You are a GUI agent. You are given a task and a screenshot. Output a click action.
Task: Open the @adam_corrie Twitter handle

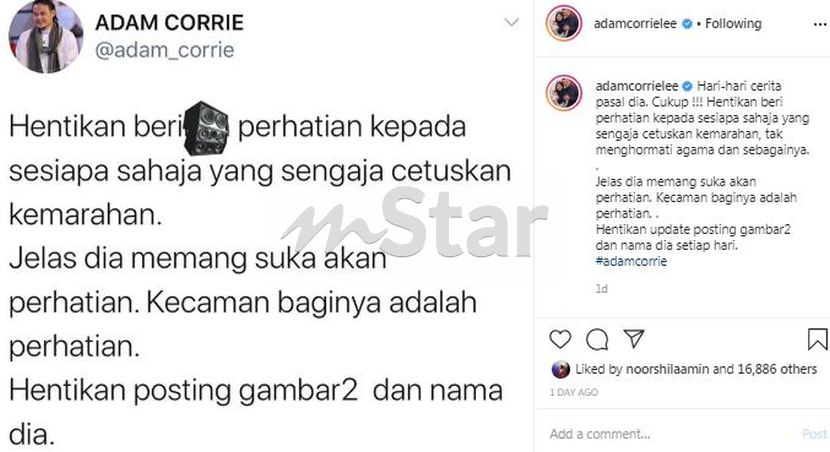[165, 50]
